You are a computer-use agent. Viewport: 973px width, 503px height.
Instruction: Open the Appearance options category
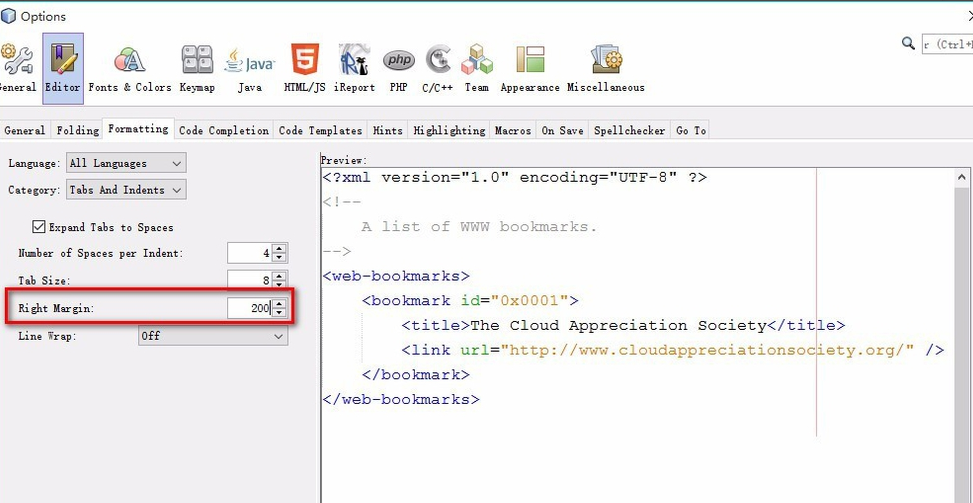530,69
